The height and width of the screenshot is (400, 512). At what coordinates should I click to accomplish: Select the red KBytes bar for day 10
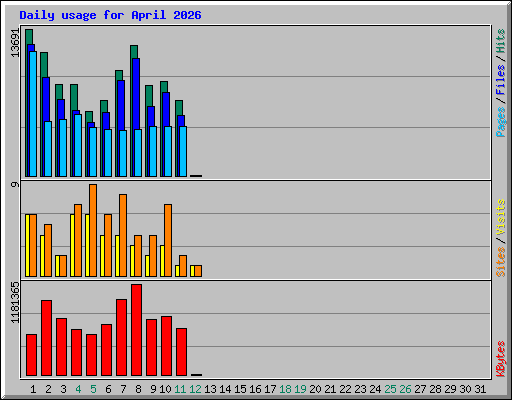point(166,346)
